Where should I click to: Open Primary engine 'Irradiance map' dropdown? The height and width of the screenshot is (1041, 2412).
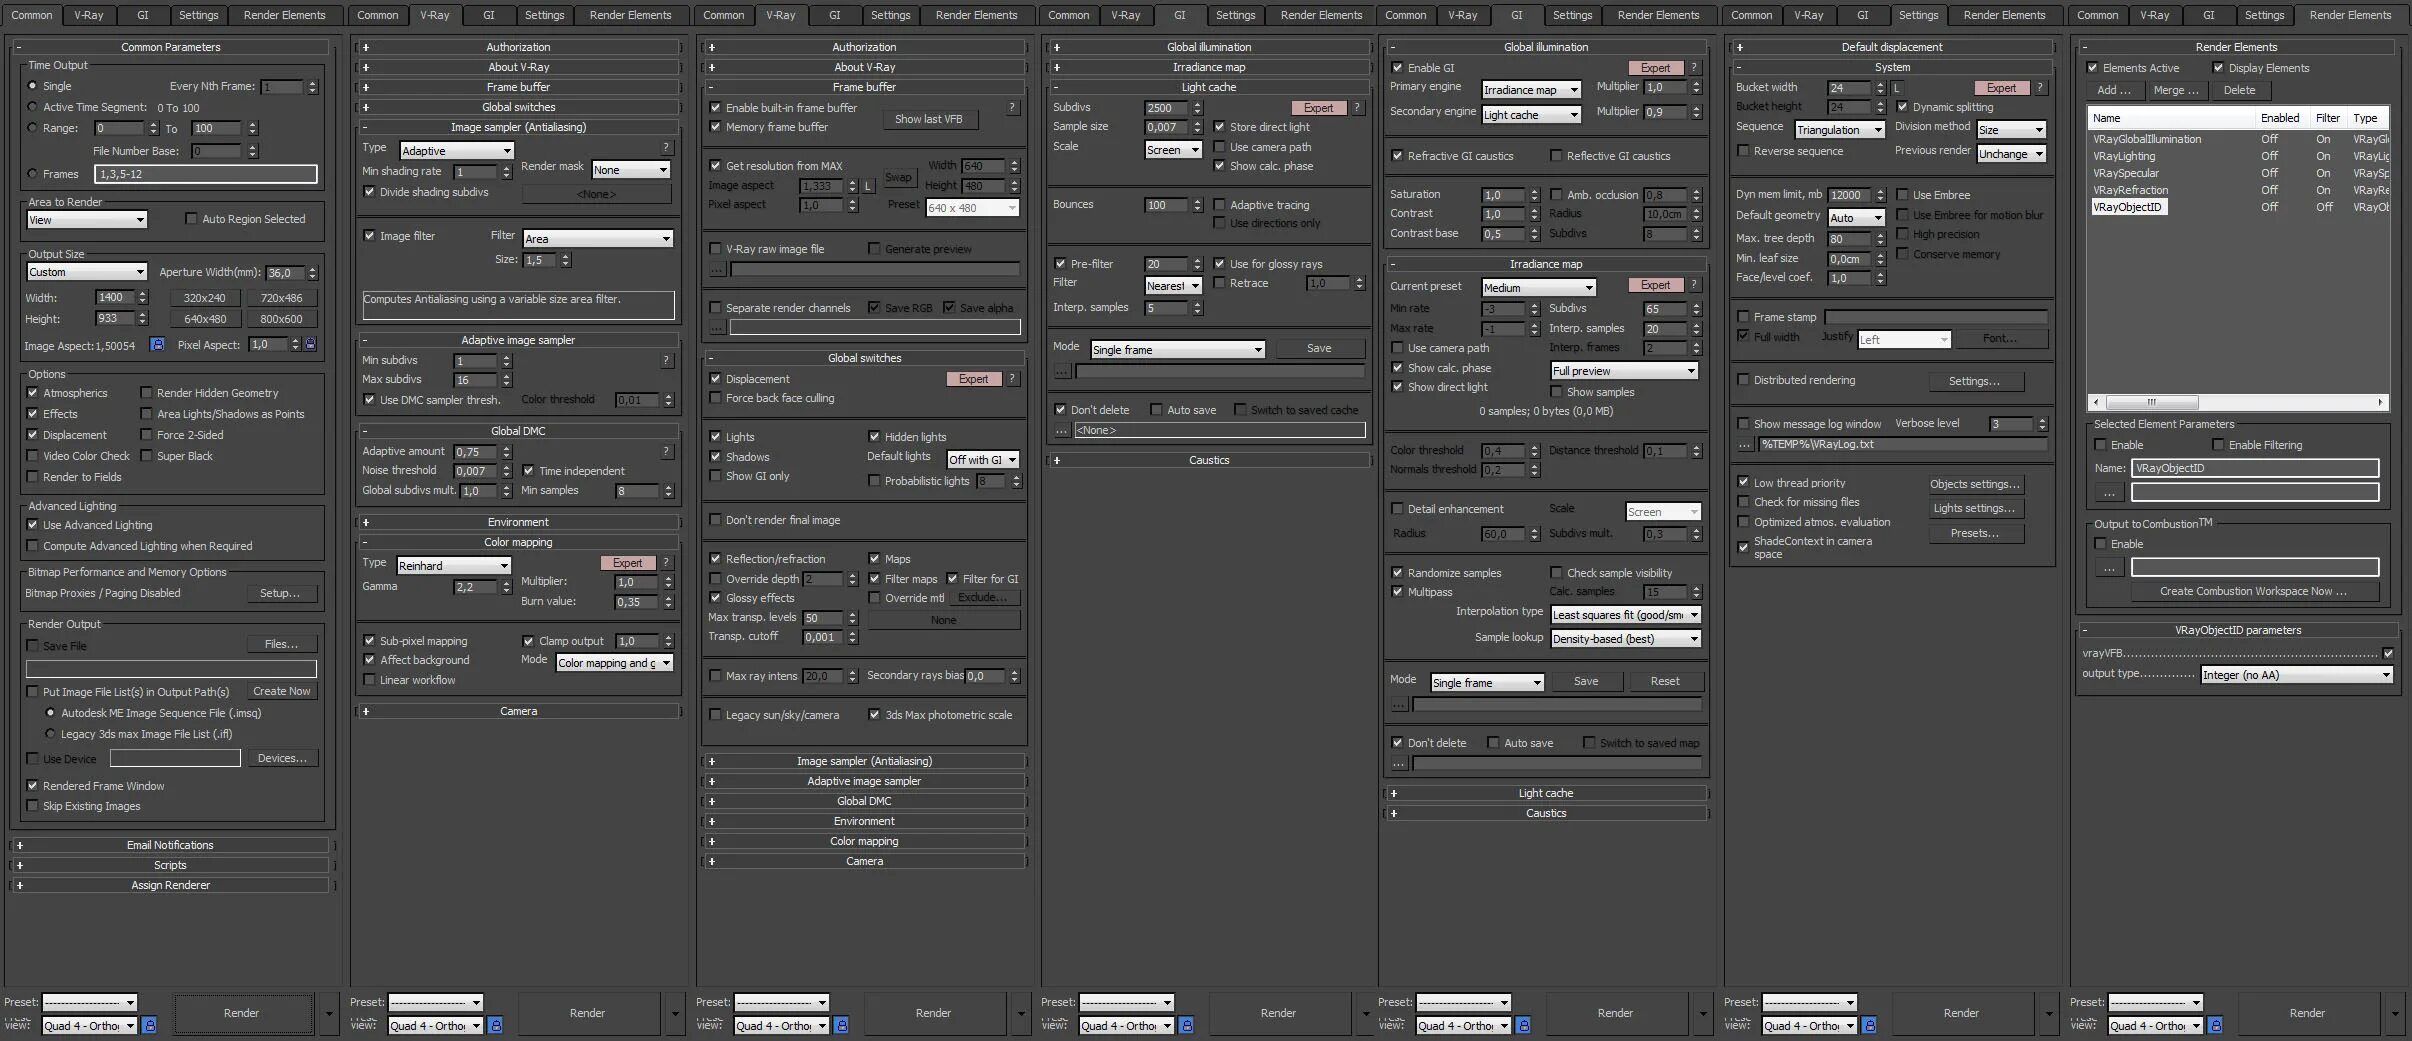tap(1531, 90)
